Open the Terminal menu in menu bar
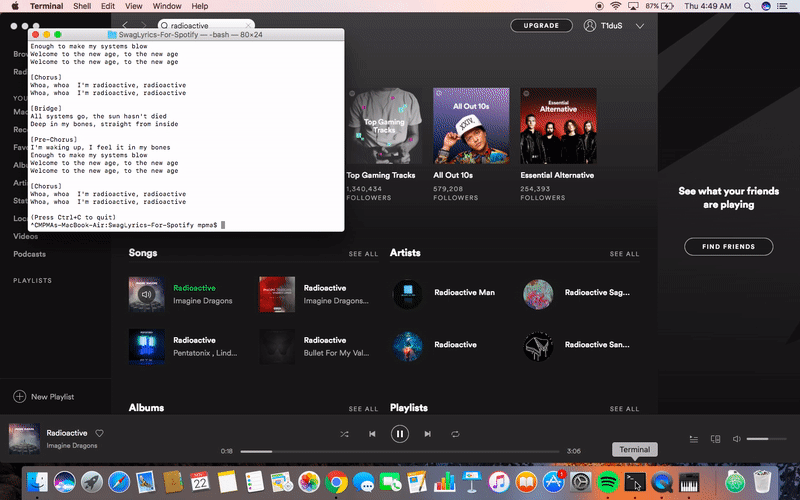The image size is (800, 500). tap(46, 6)
